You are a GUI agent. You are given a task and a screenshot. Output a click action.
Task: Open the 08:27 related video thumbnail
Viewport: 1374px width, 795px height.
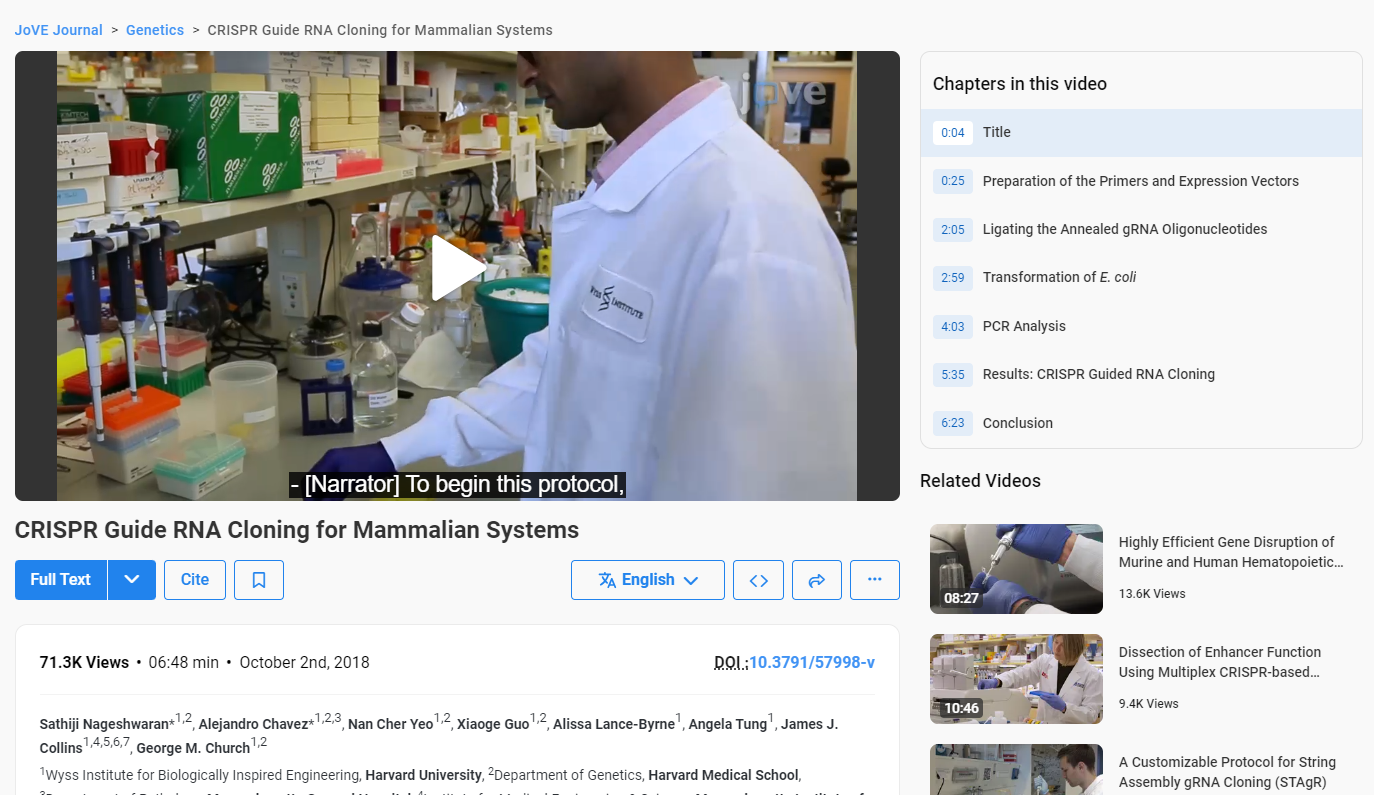(1016, 569)
